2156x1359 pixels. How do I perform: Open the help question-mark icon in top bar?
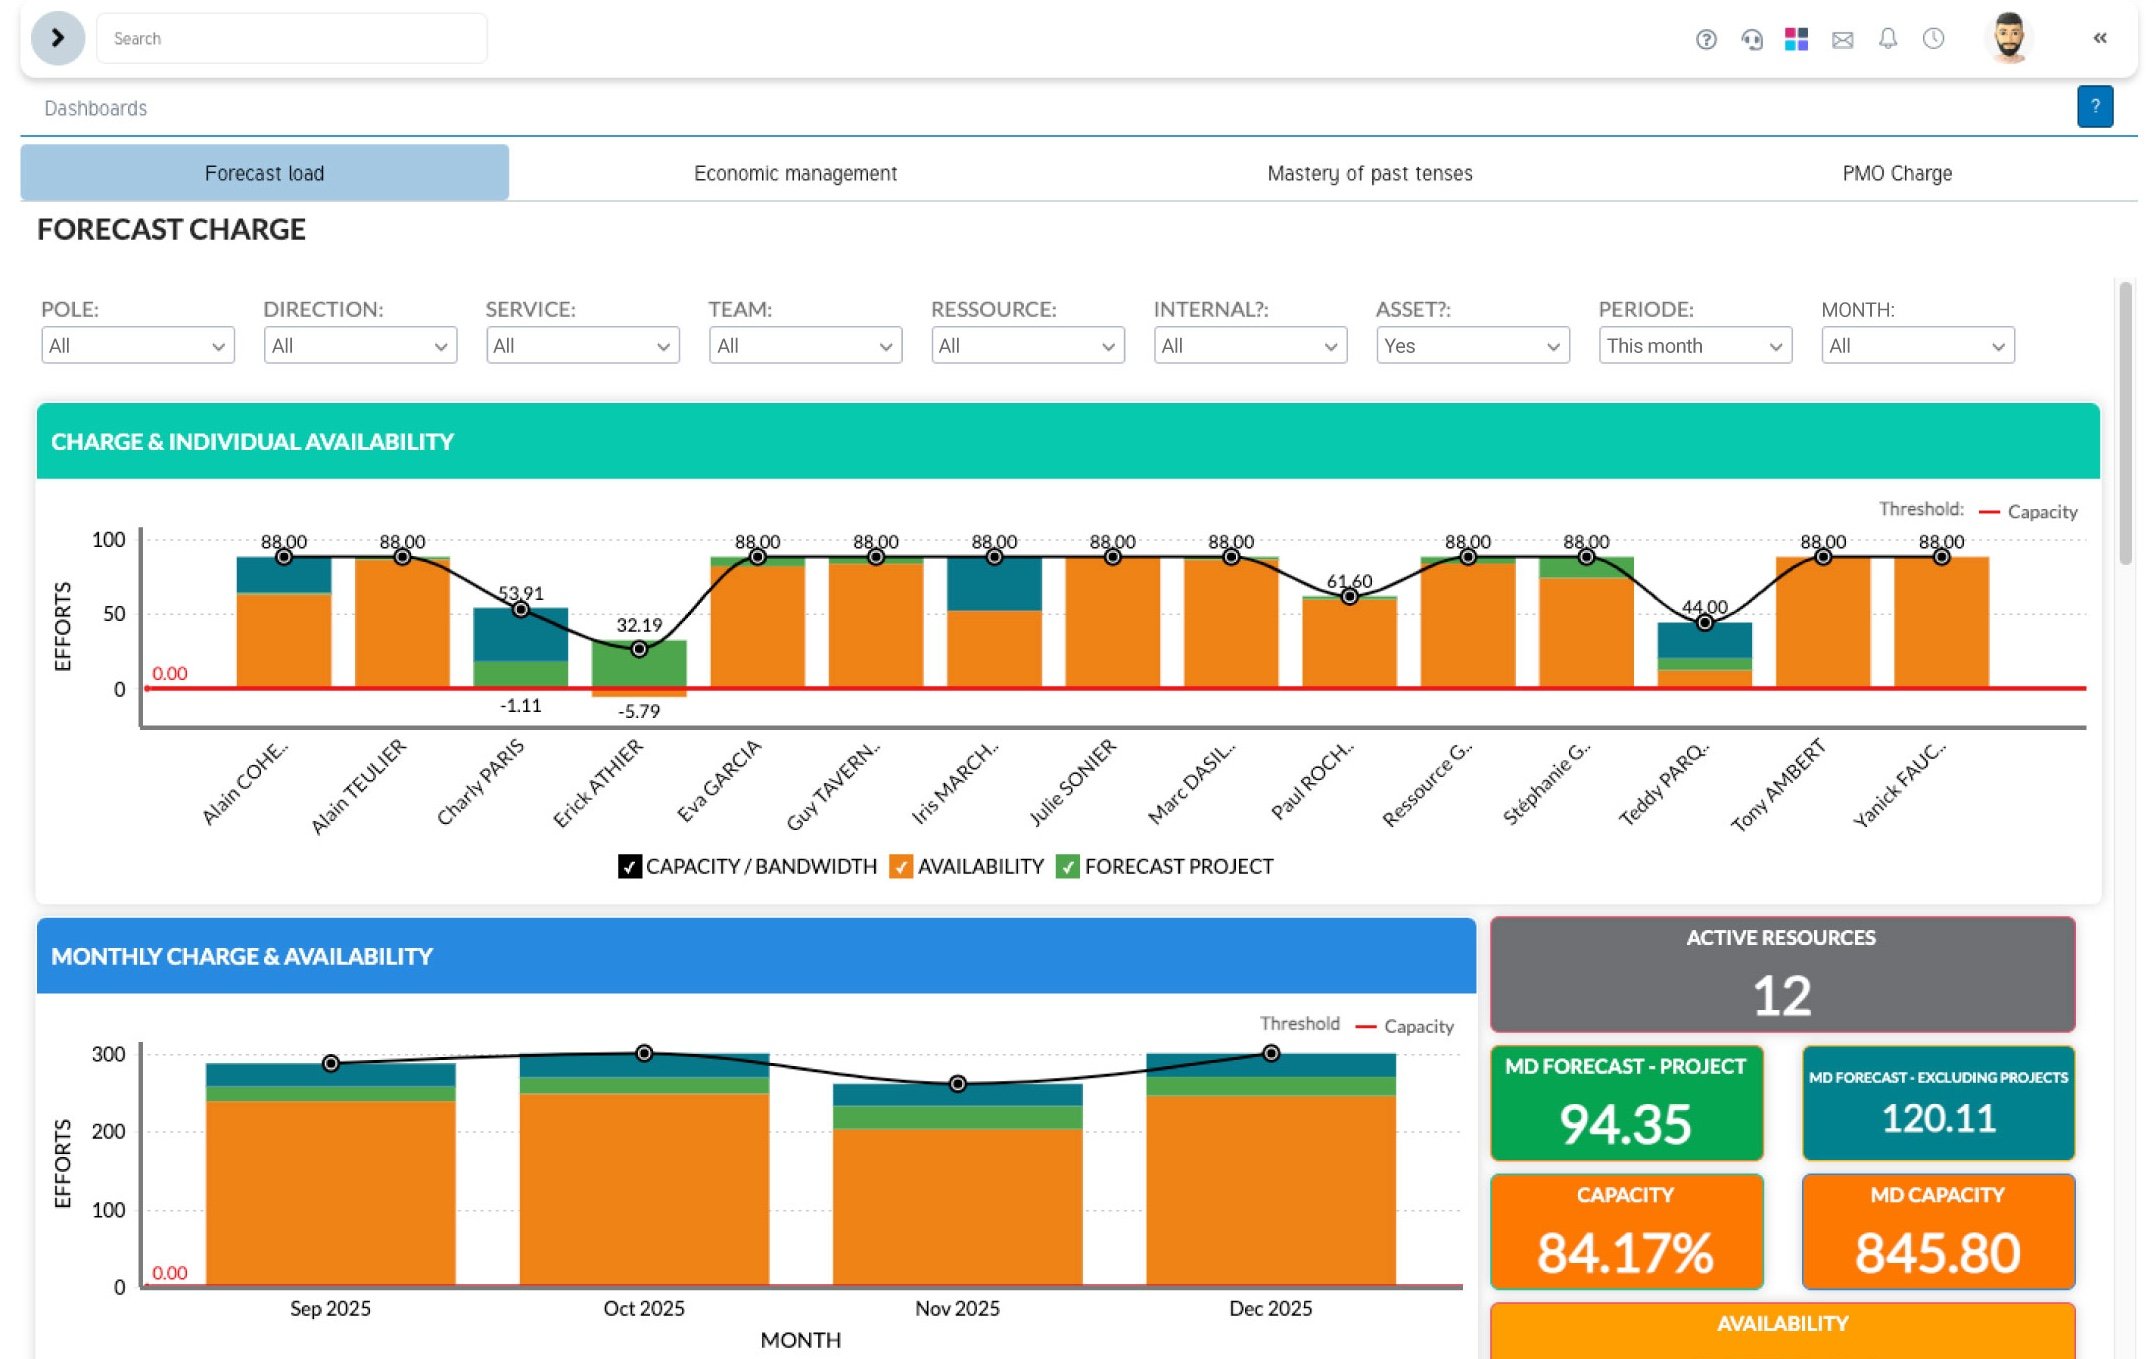coord(1706,39)
